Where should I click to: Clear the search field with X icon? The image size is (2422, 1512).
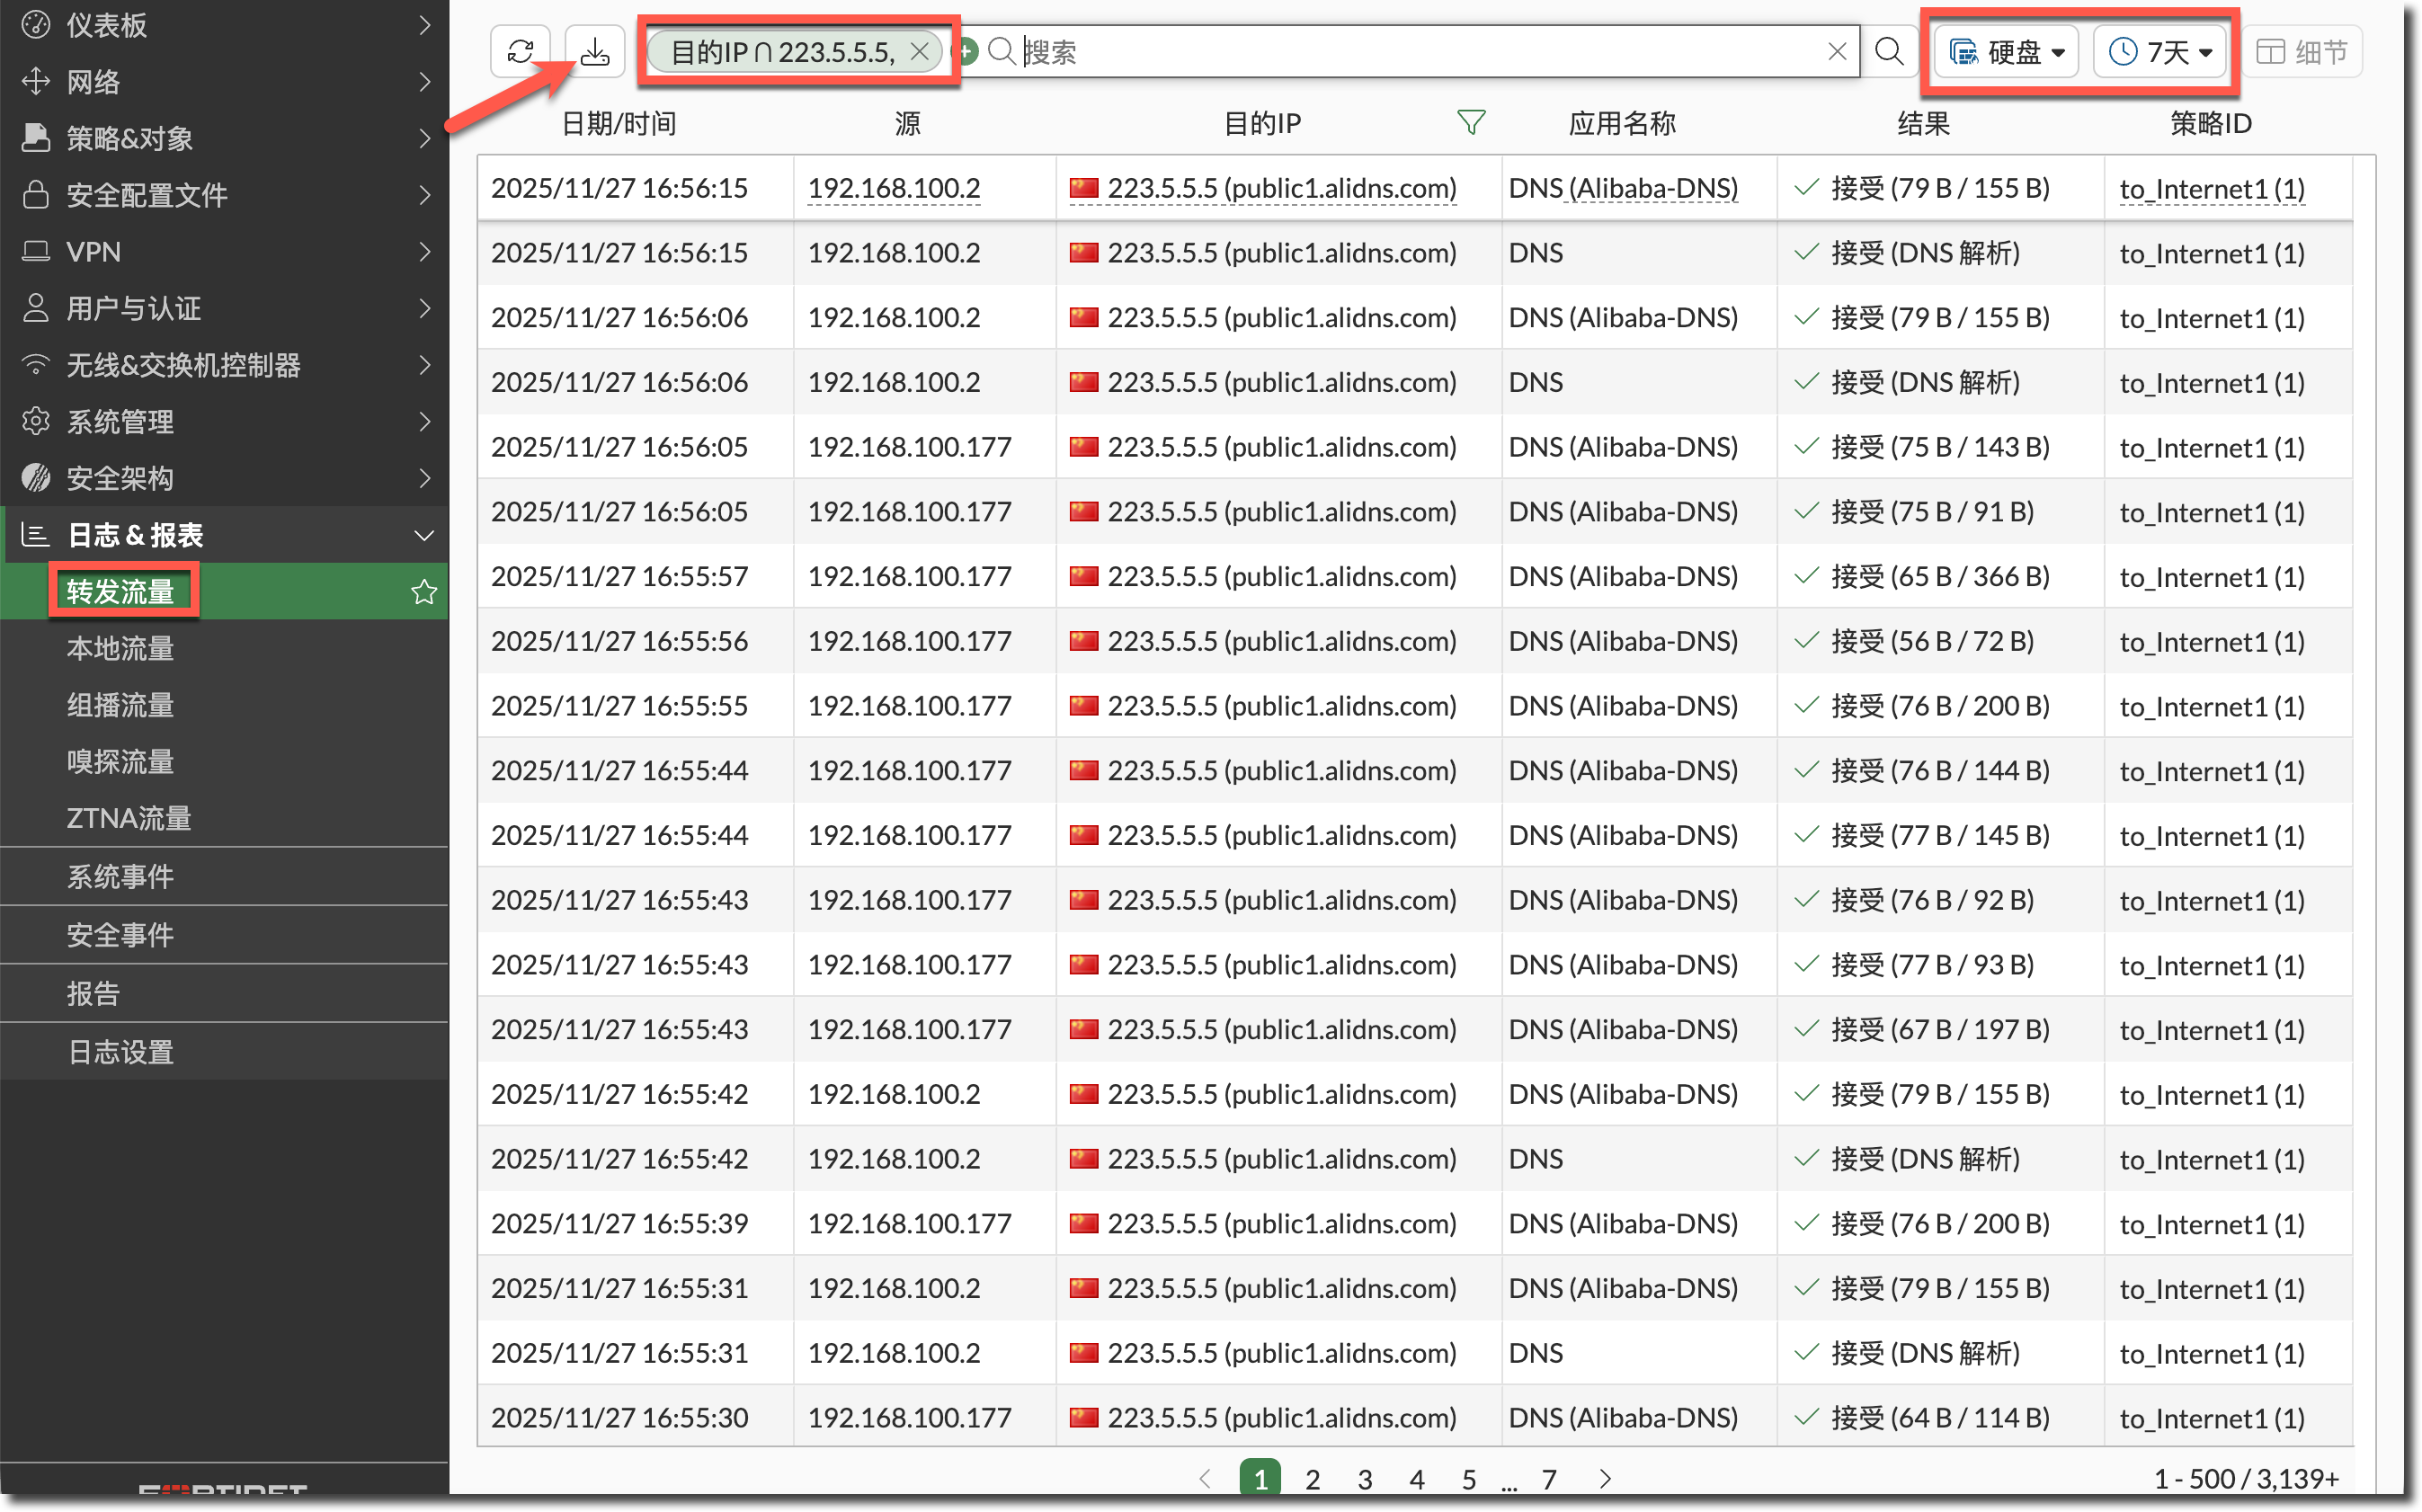click(x=1836, y=51)
